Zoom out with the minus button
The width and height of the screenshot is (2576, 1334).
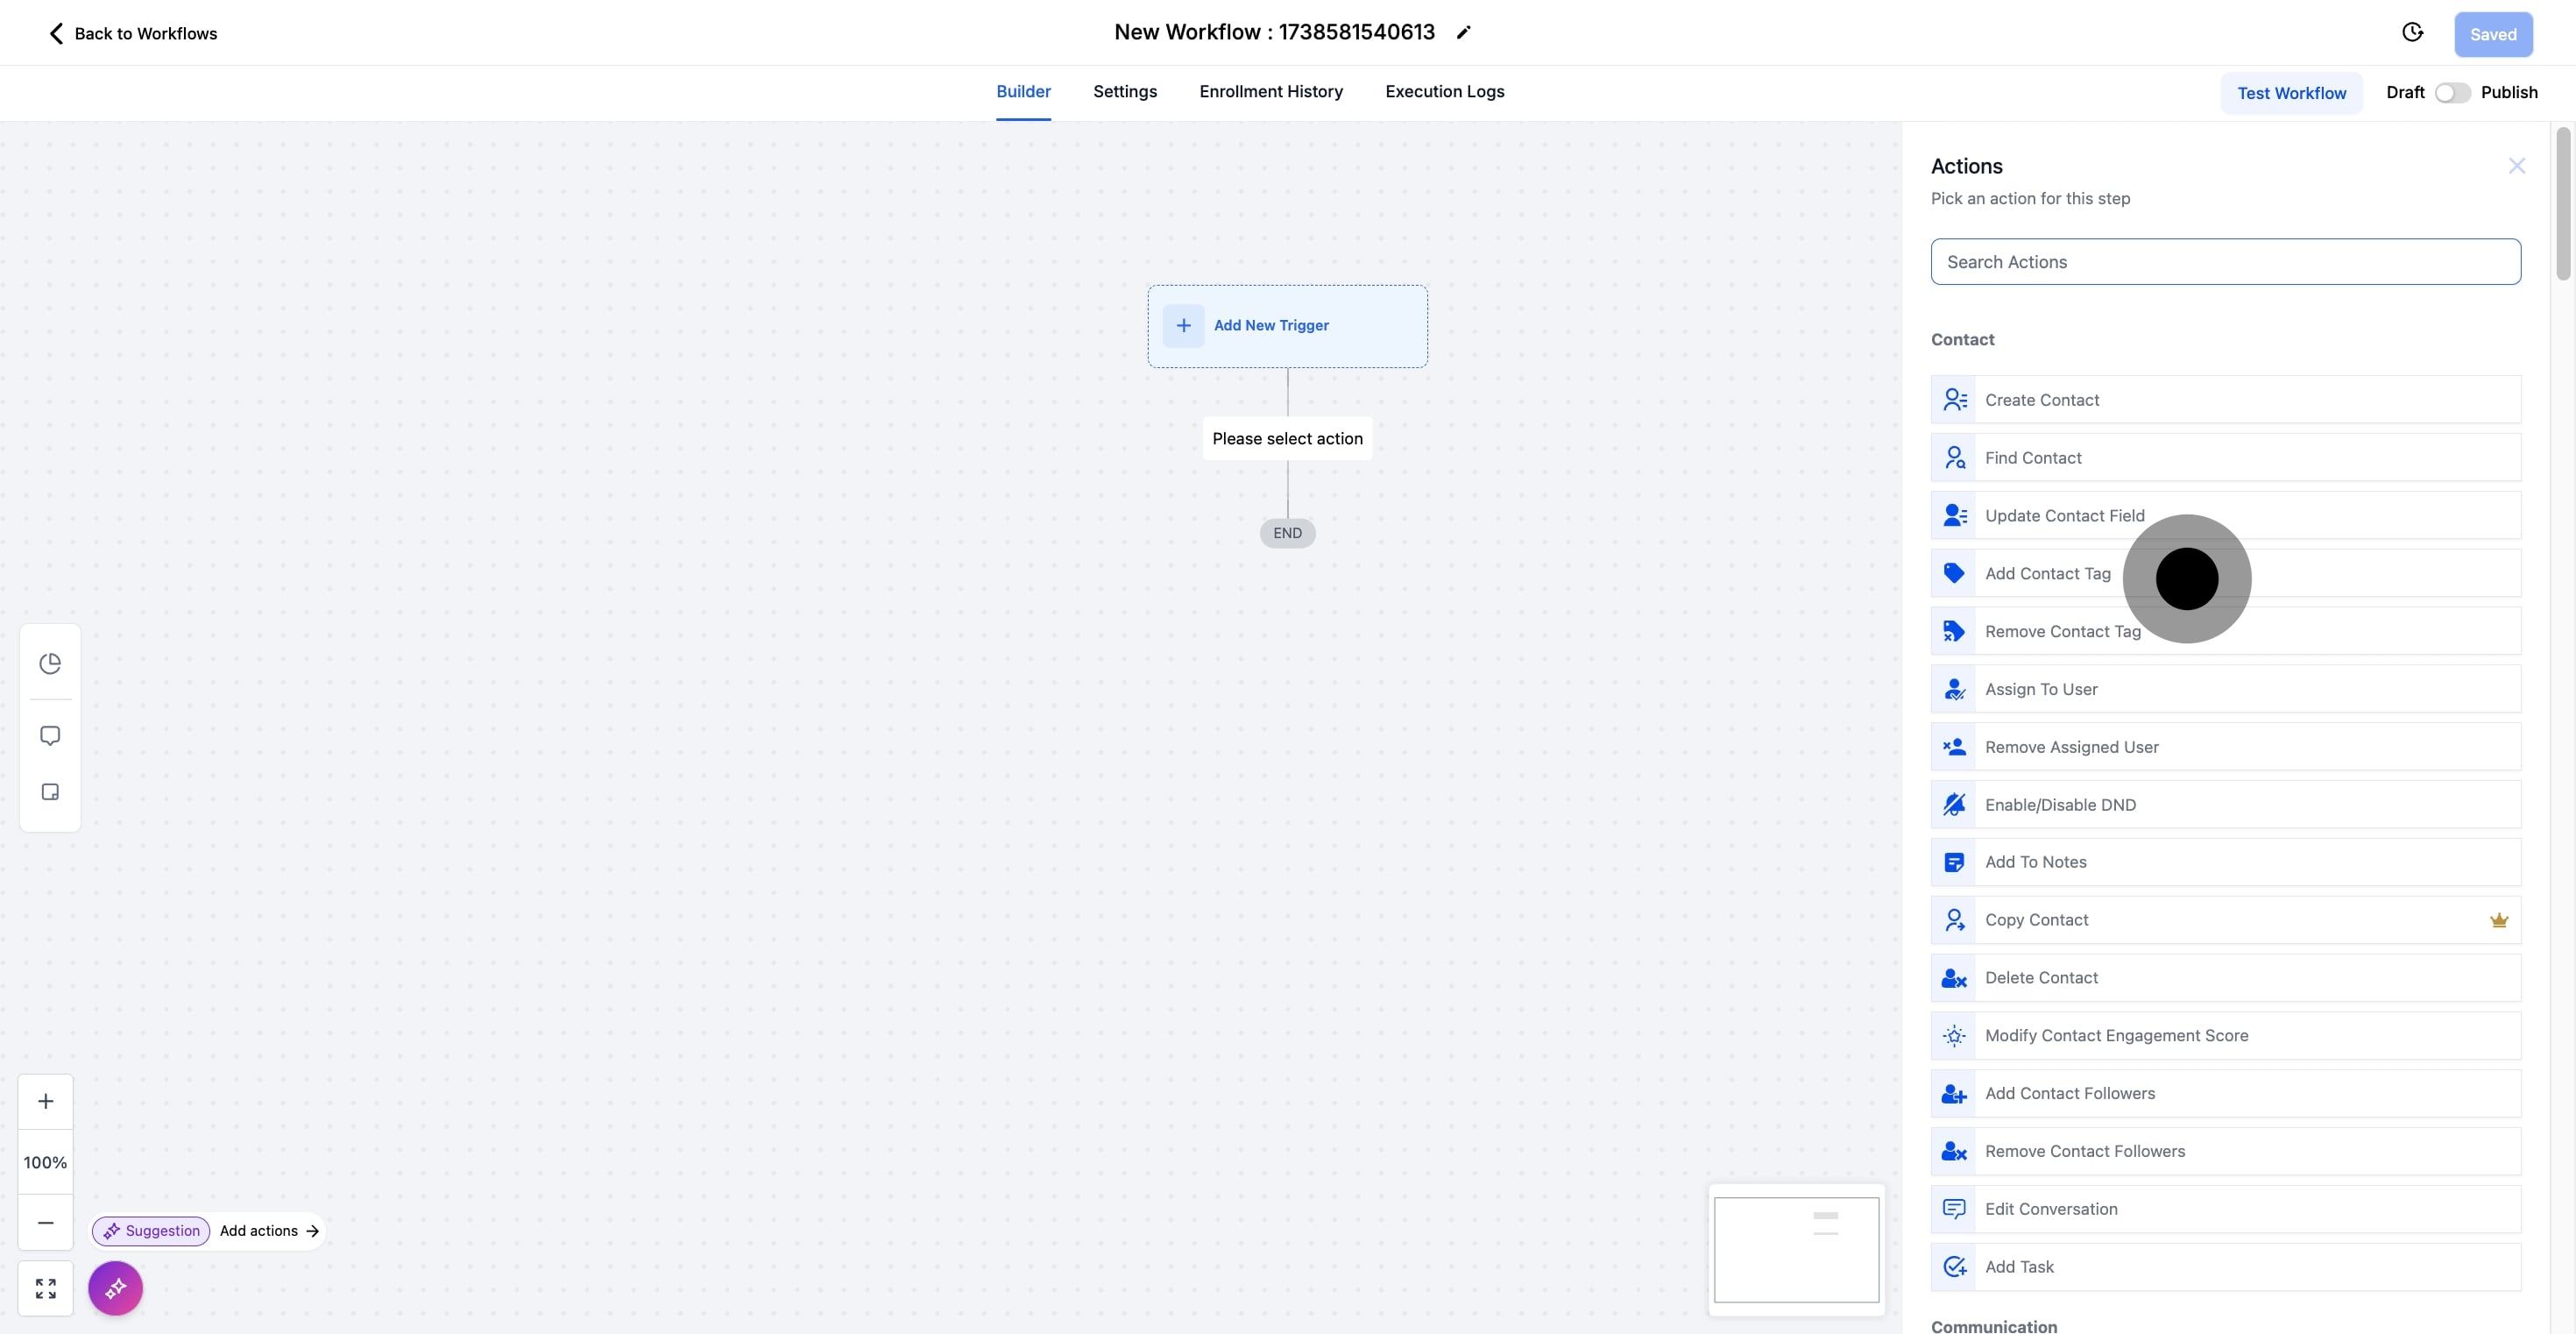(x=46, y=1223)
